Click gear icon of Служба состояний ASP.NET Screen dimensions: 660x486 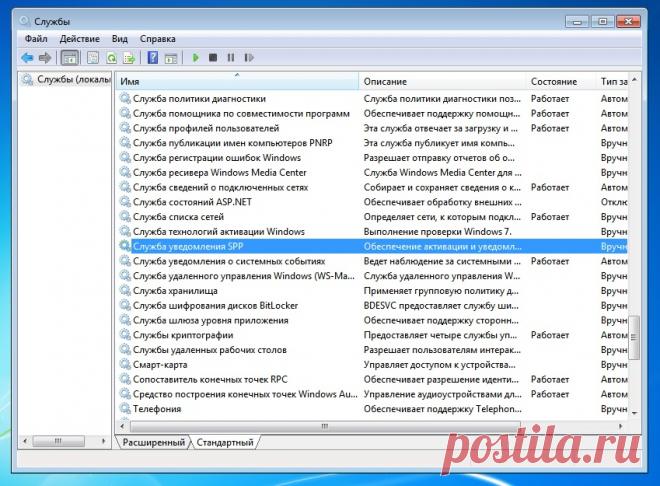125,202
